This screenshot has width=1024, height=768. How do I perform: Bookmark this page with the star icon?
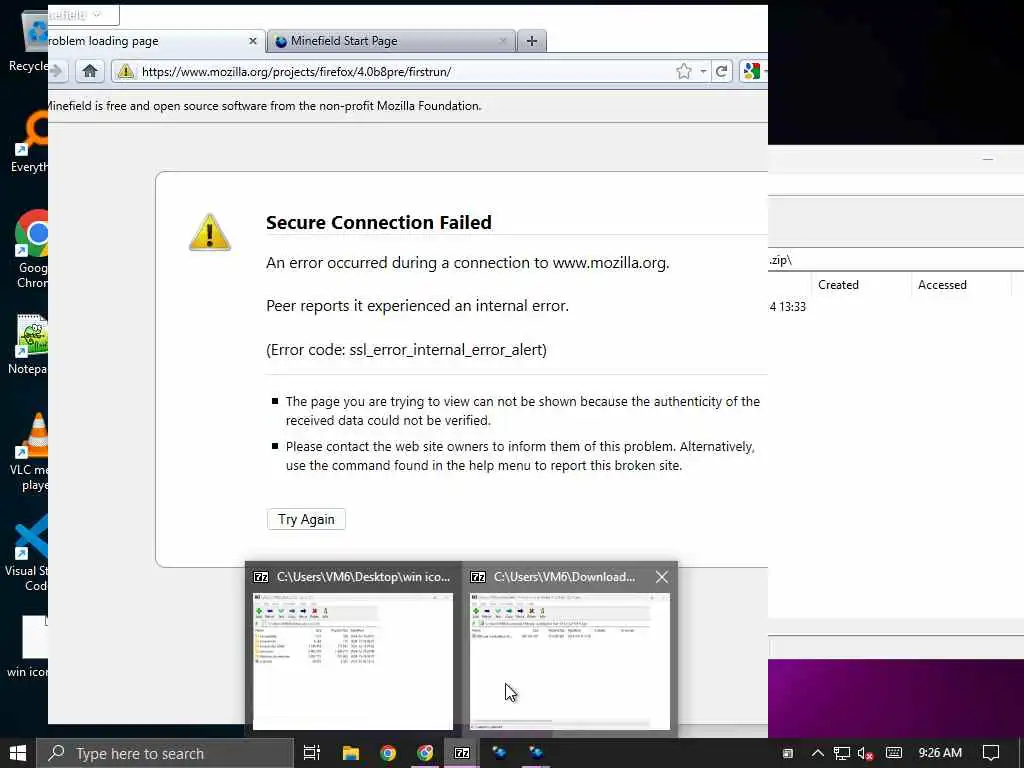point(683,71)
